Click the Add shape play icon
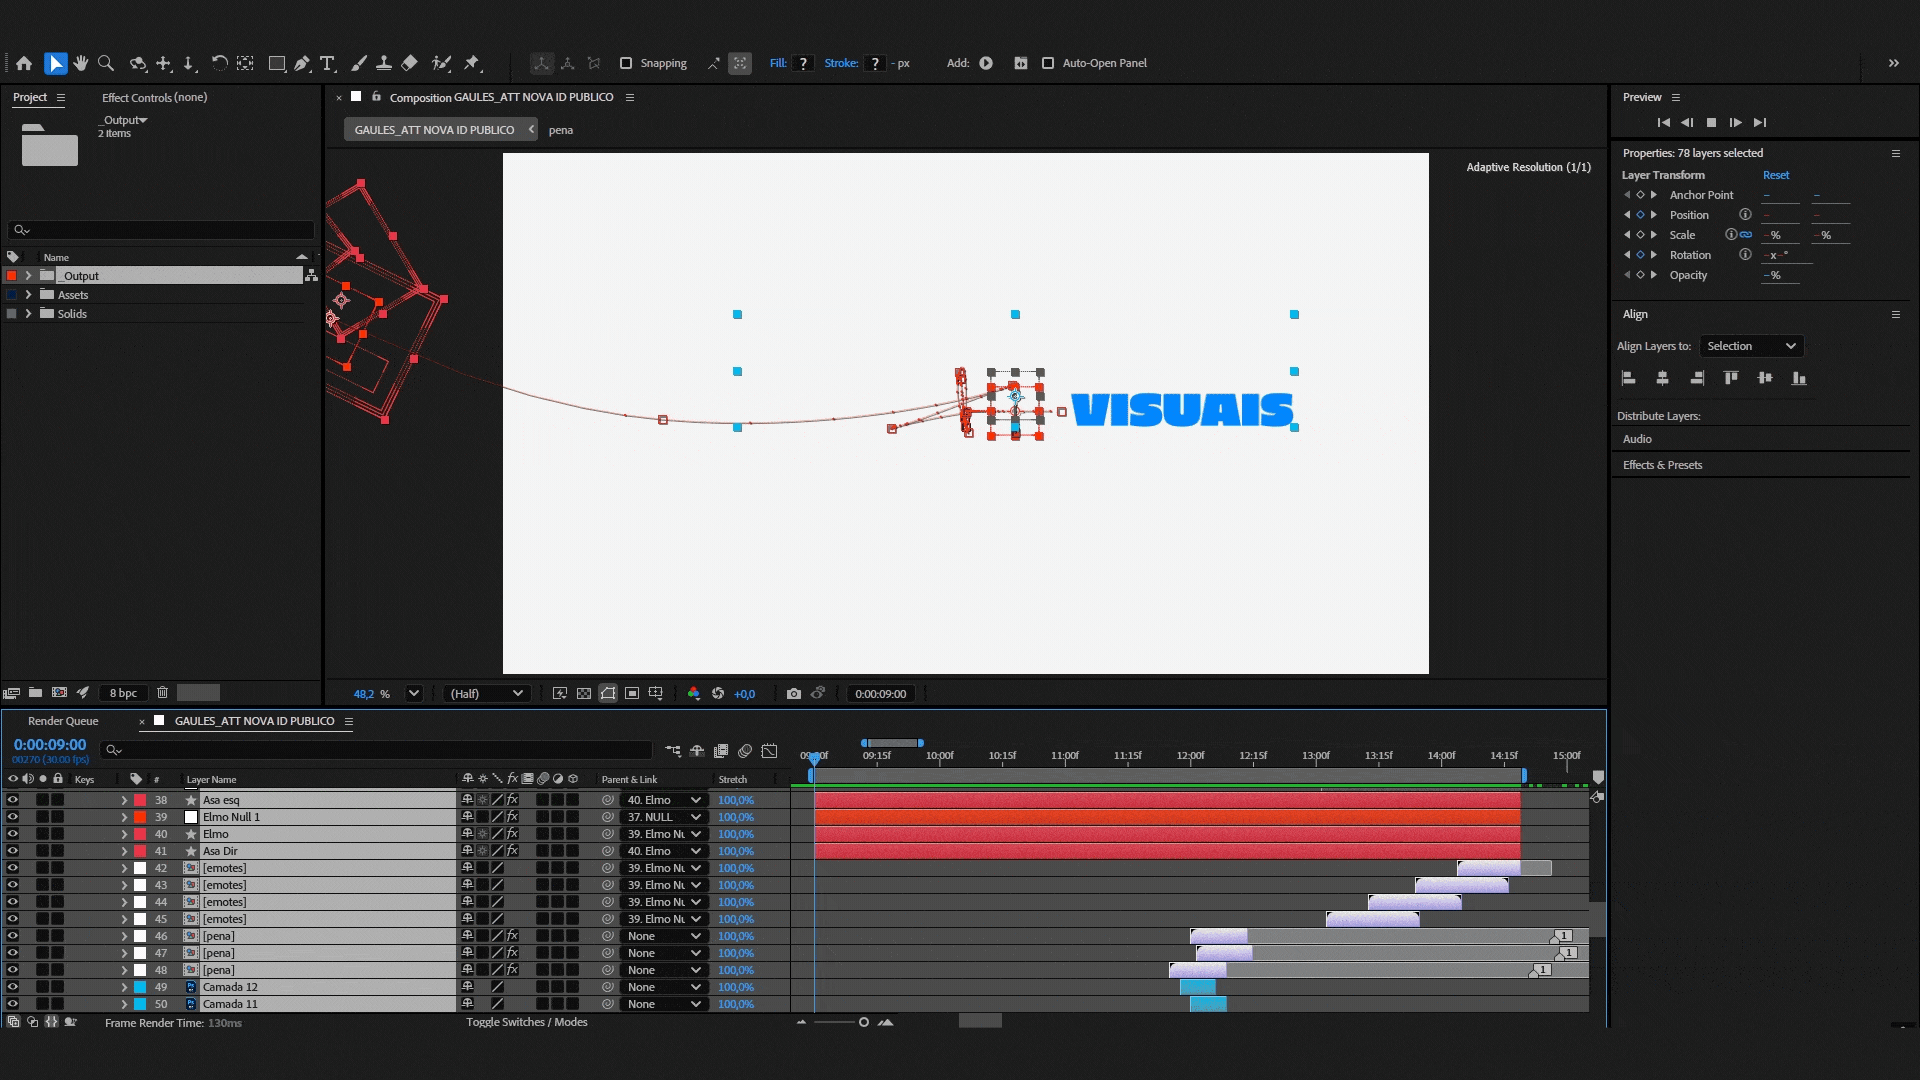Viewport: 1920px width, 1080px height. click(986, 63)
